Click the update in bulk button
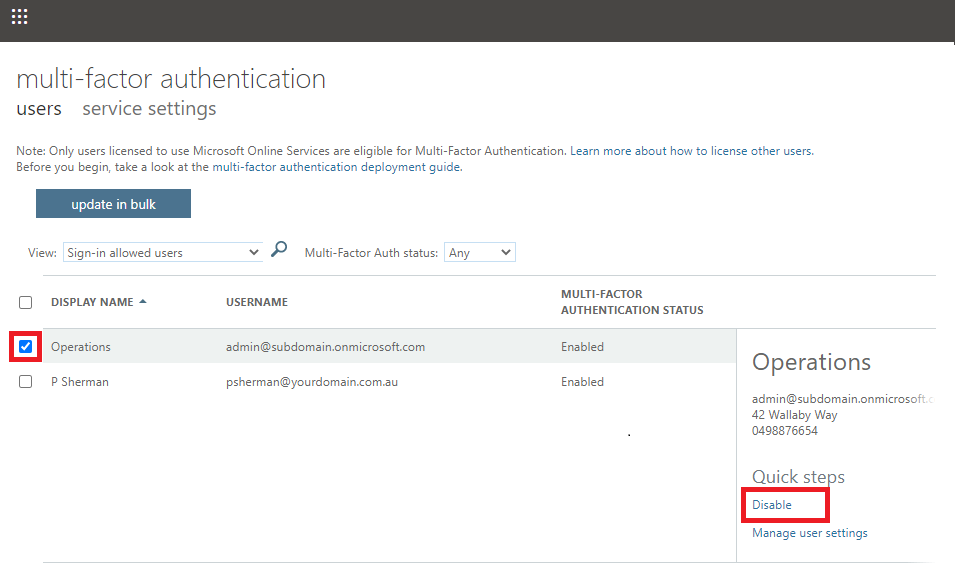This screenshot has width=956, height=569. click(x=113, y=204)
